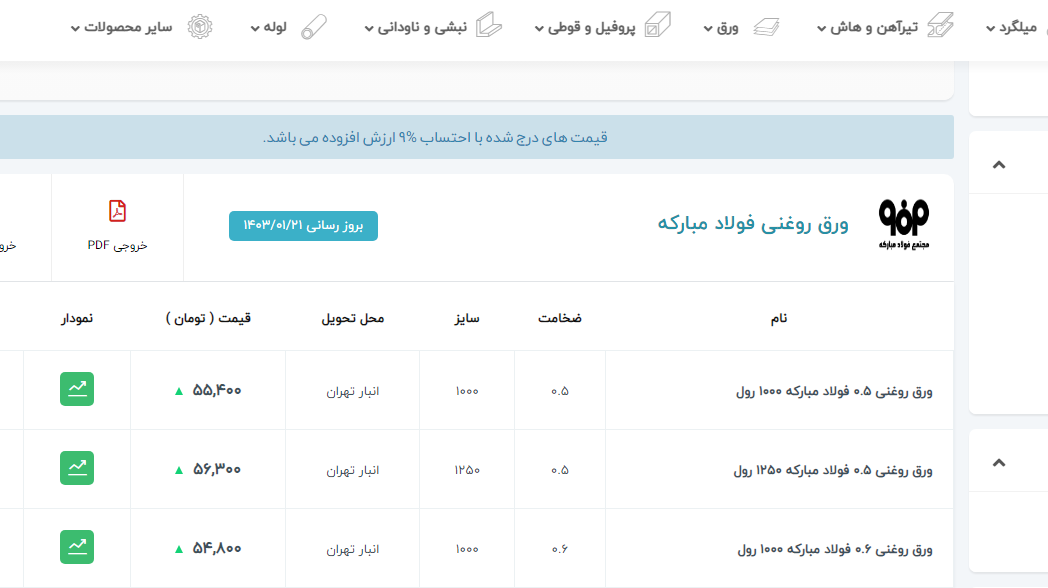
Task: Open chart for ورق روغنی 0.5 فولاد مبارکه 1000 رول
Action: pos(77,389)
